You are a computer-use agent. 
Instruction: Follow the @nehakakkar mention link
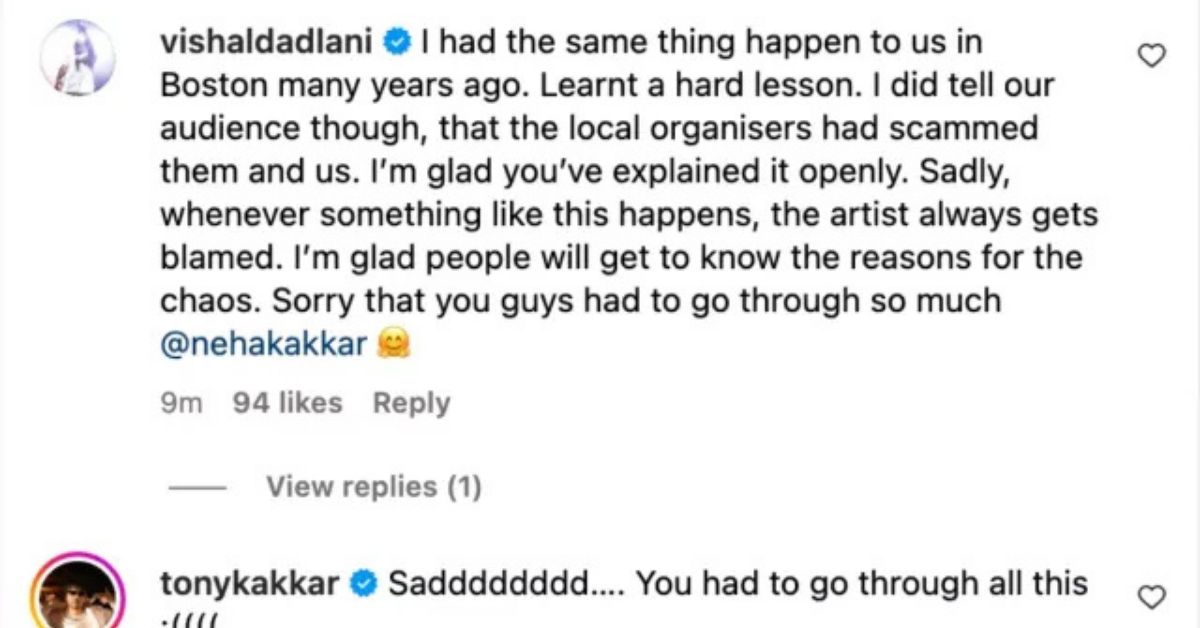click(263, 345)
